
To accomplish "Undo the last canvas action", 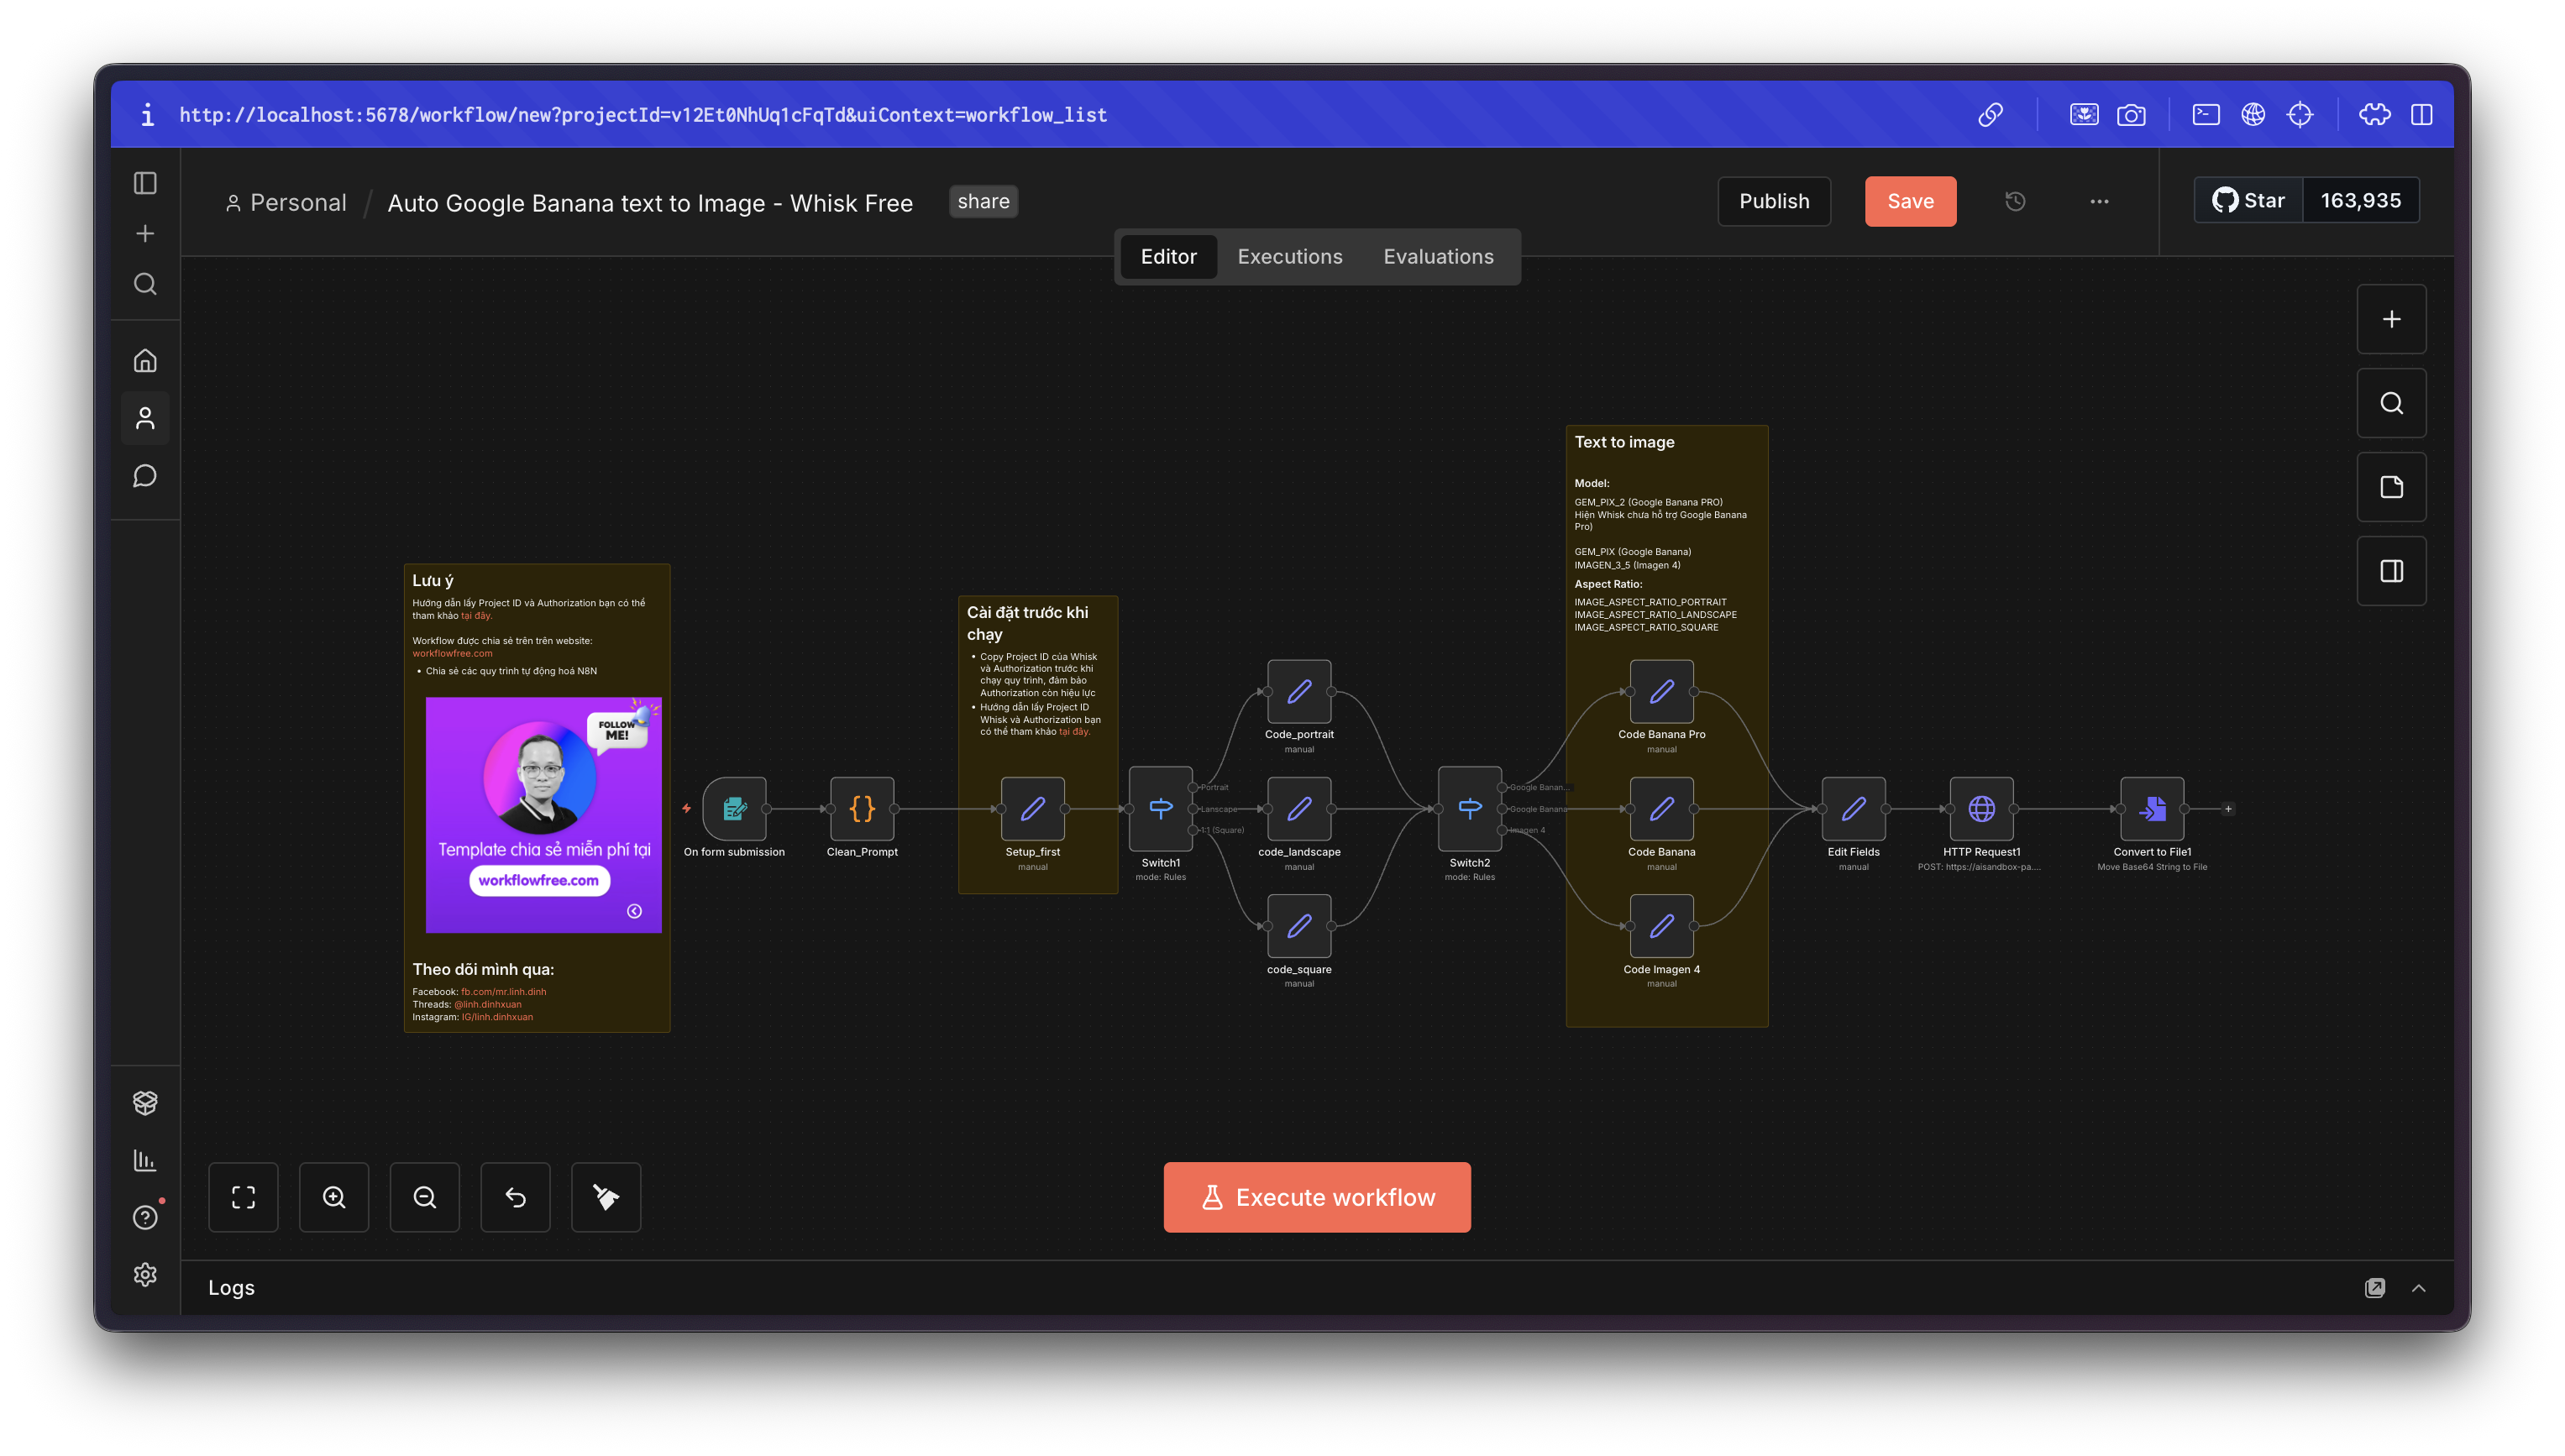I will (x=515, y=1197).
